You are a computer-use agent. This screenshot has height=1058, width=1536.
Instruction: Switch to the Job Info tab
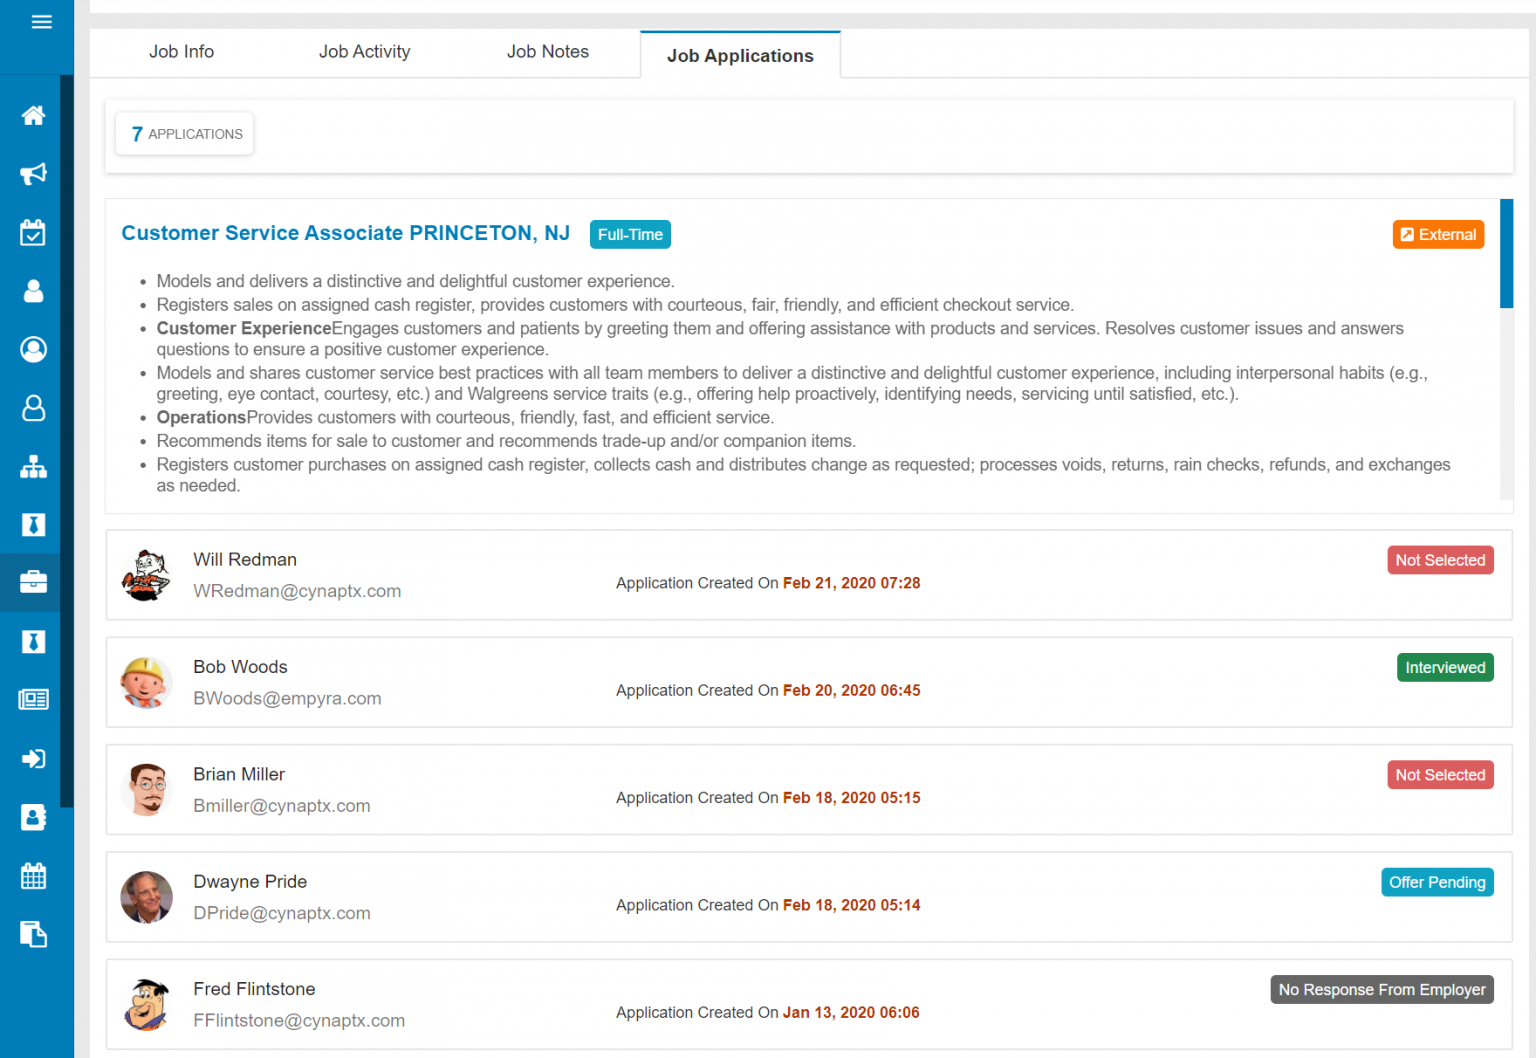181,52
